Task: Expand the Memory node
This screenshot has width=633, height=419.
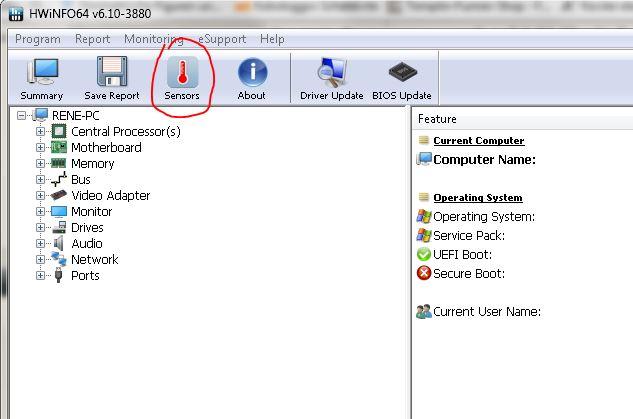Action: (x=40, y=163)
